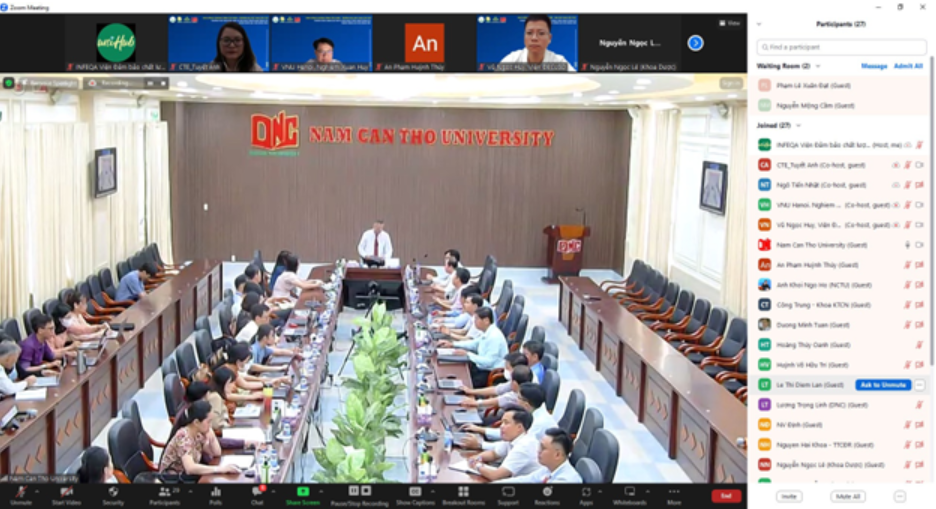Toggle video icon for Nam Can Tho University
This screenshot has height=509, width=936.
point(919,245)
